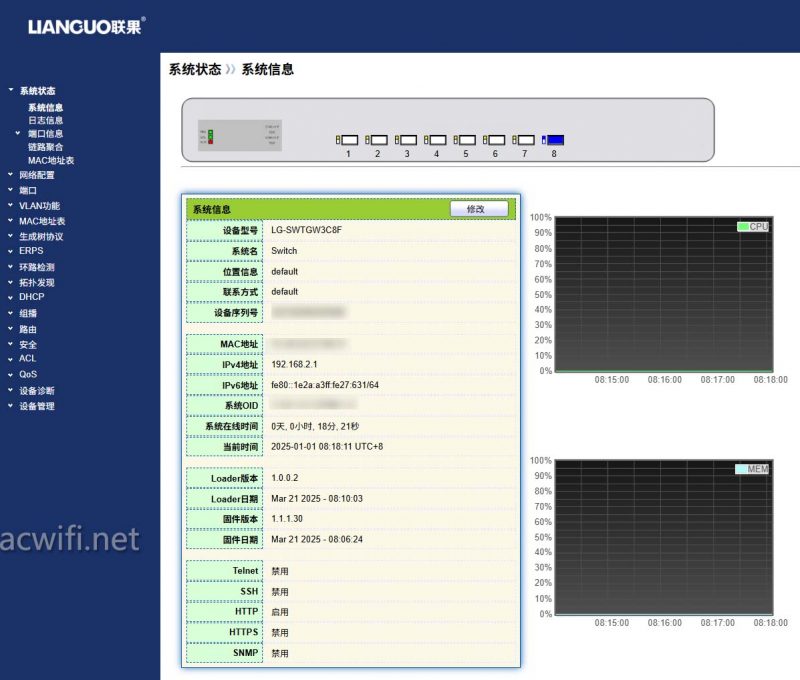Screen dimensions: 800x680
Task: Expand the 设备管理 sidebar section
Action: (40, 407)
